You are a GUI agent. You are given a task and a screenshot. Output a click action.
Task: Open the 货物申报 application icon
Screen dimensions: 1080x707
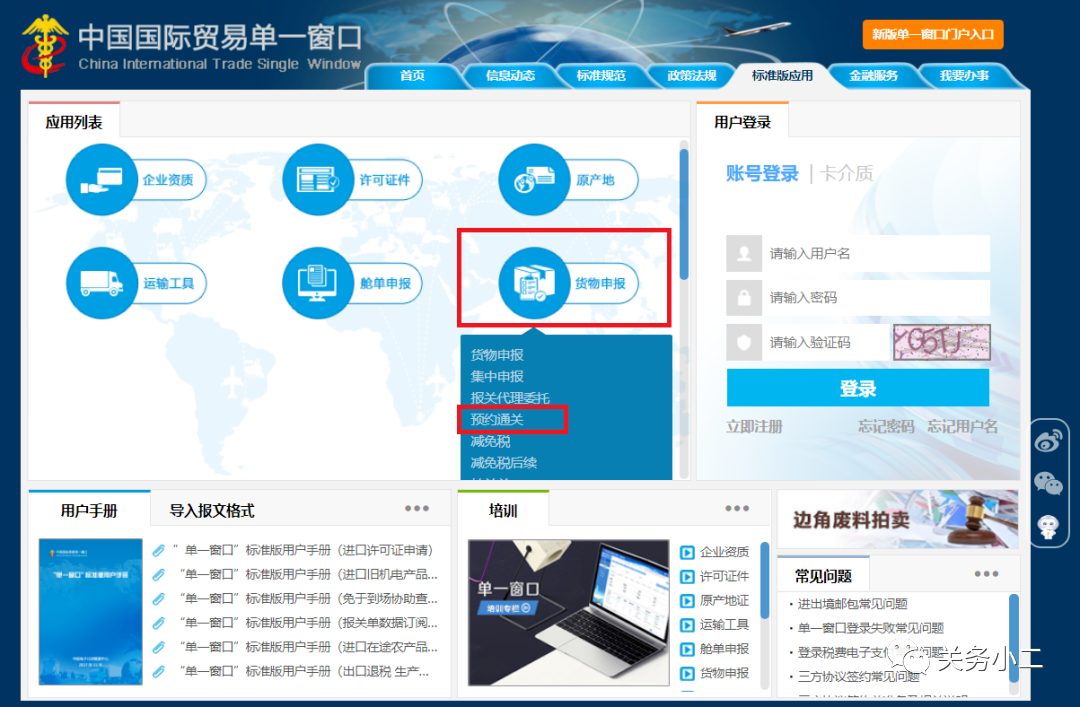534,283
